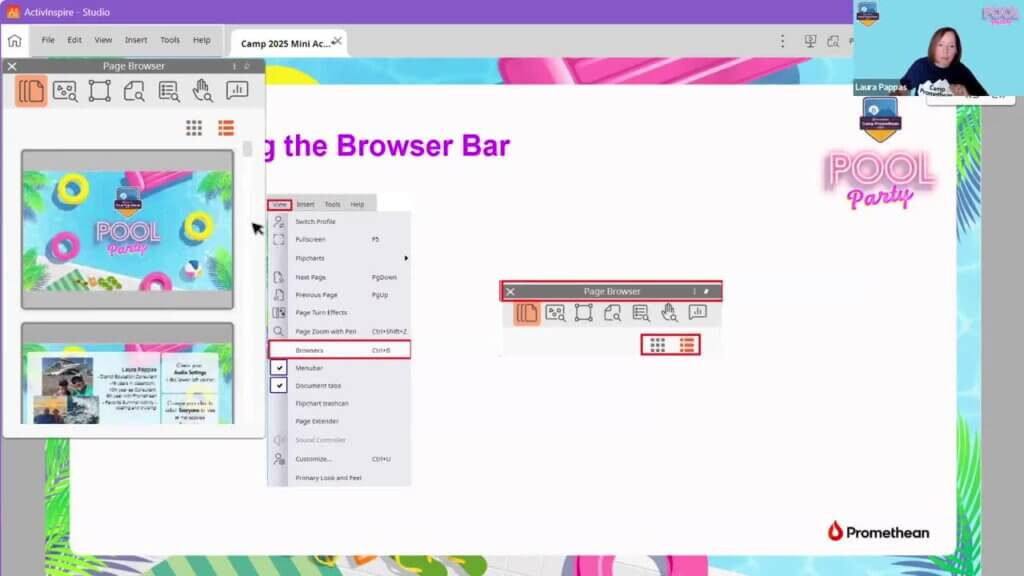Viewport: 1024px width, 576px height.
Task: Open the Insert menu
Action: pyautogui.click(x=136, y=40)
